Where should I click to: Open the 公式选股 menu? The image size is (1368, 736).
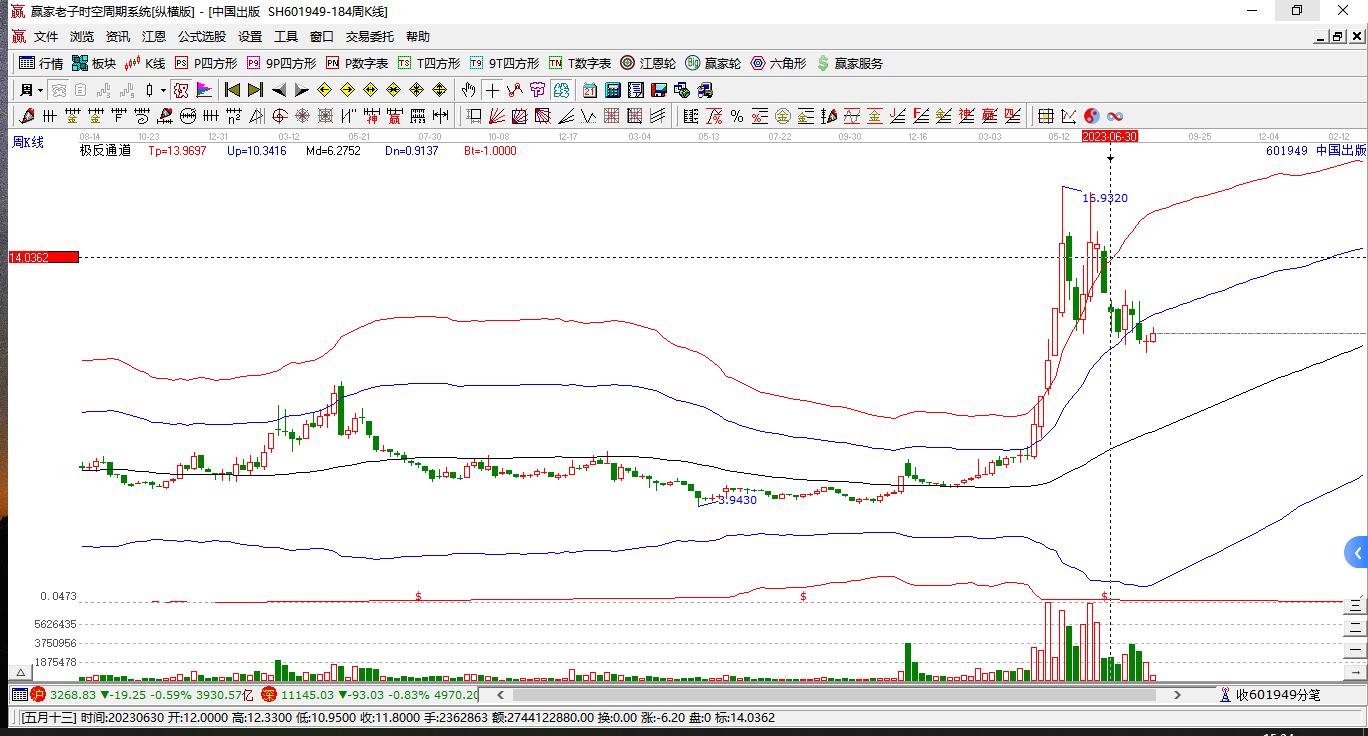tap(202, 37)
